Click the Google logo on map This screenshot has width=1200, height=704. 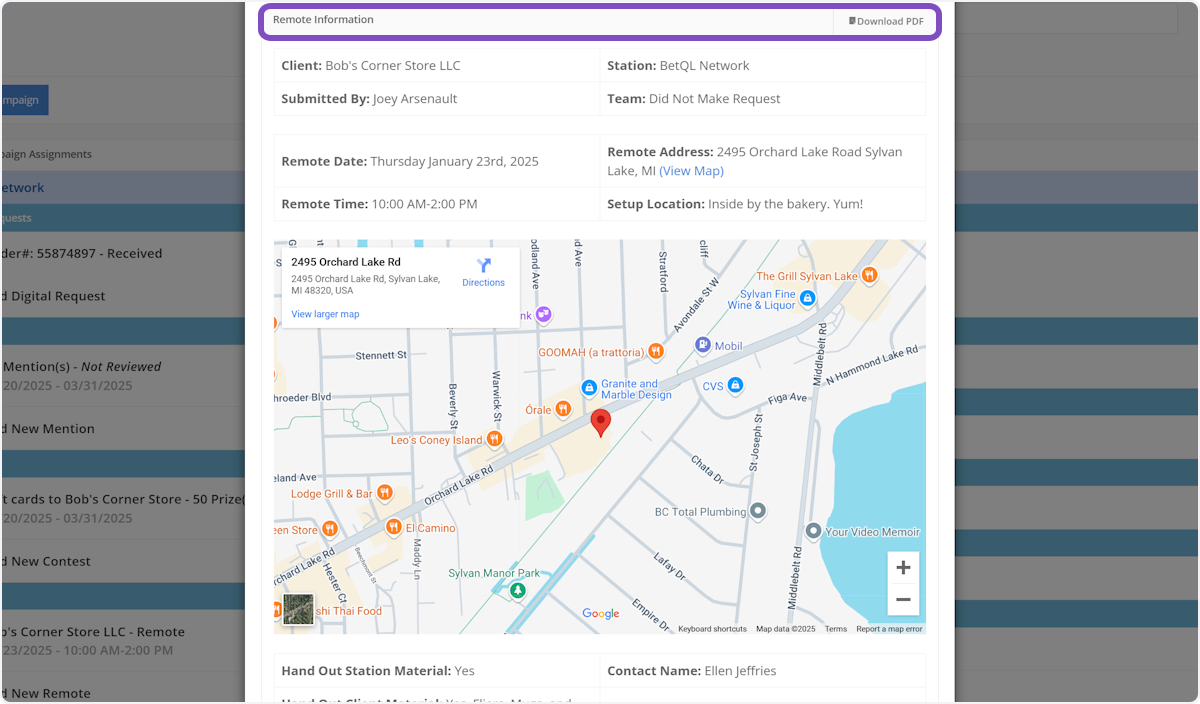point(601,613)
